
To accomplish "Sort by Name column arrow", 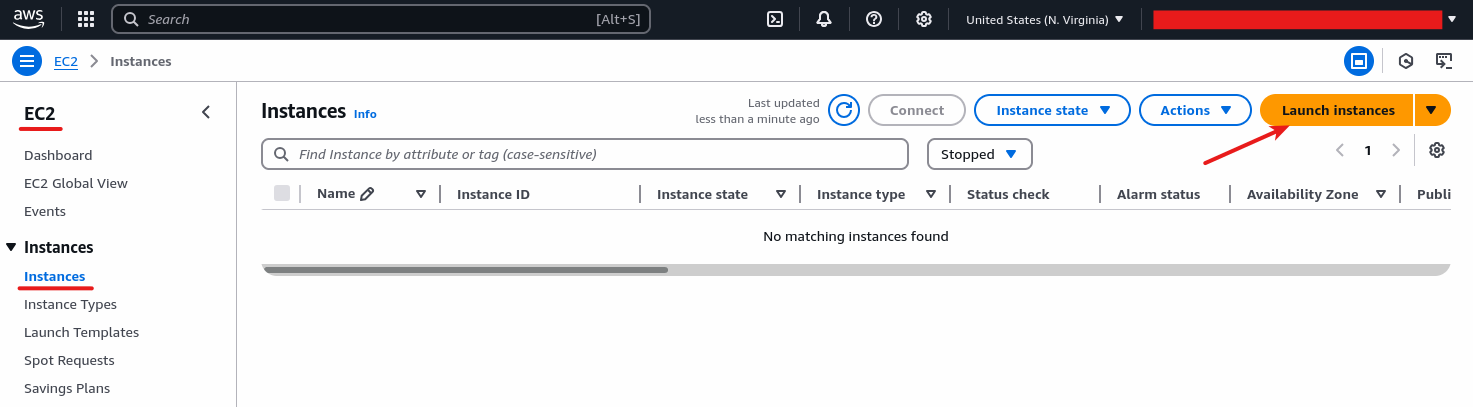I will [421, 194].
